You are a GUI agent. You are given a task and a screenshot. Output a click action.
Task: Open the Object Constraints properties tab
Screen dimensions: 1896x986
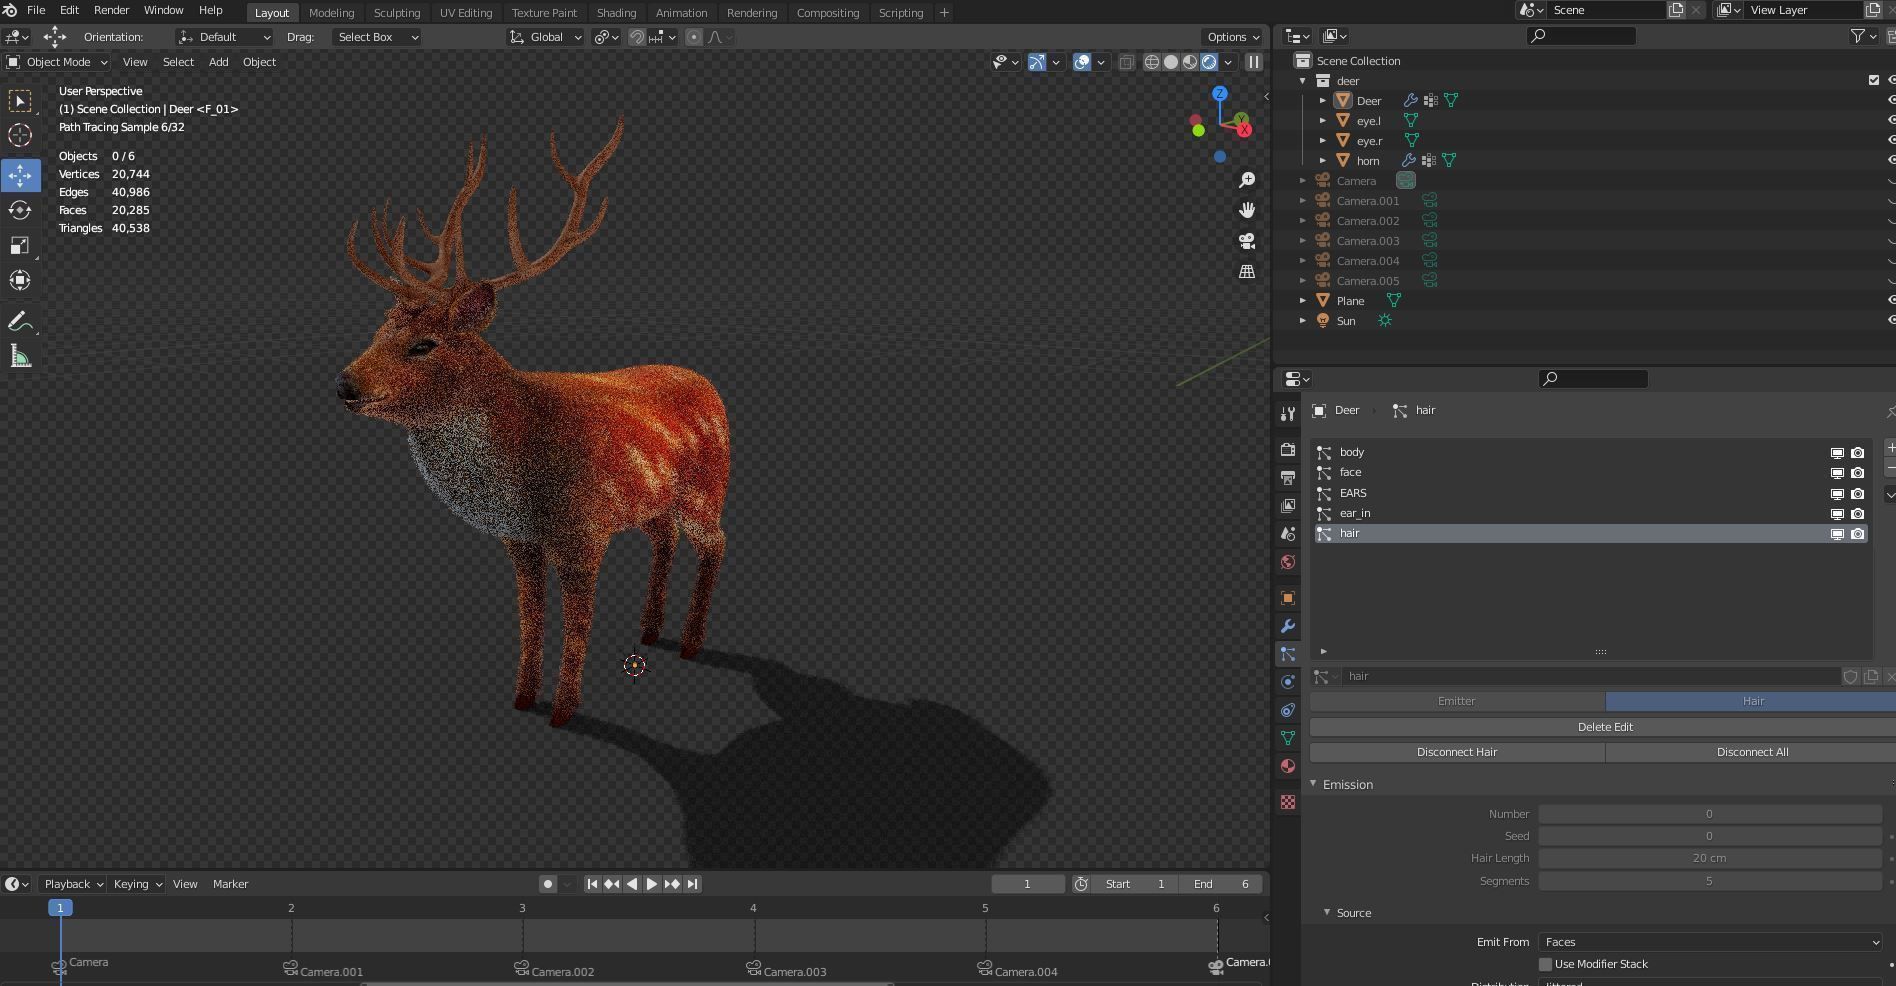pos(1288,710)
